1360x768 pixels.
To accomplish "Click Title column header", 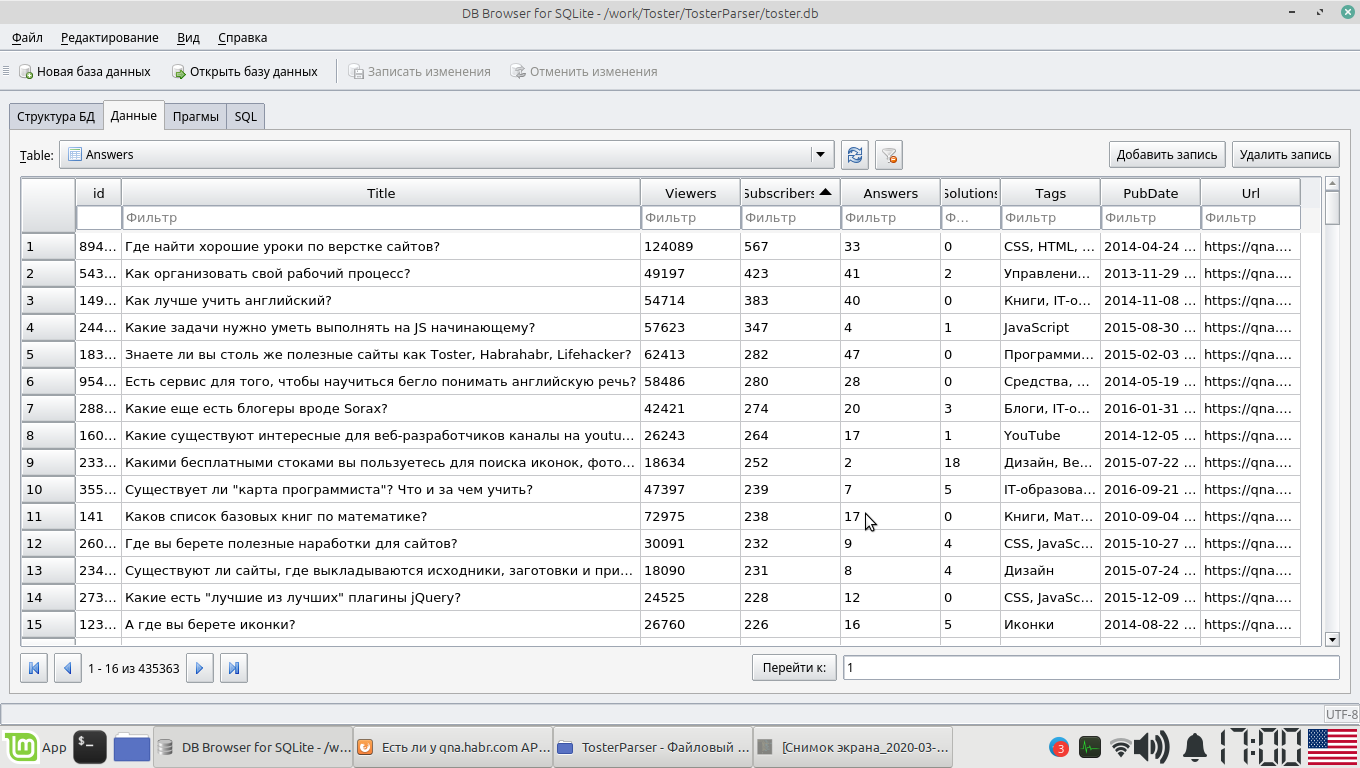I will click(381, 193).
